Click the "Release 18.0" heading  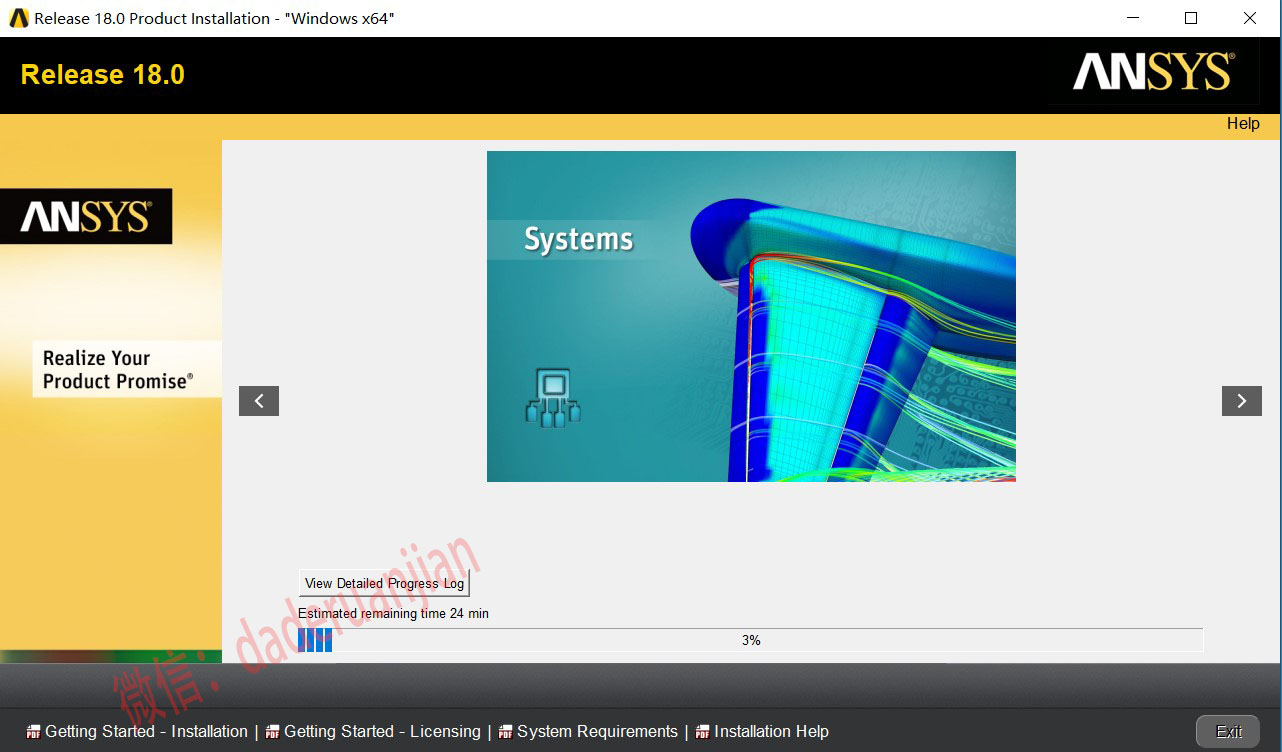pyautogui.click(x=103, y=75)
